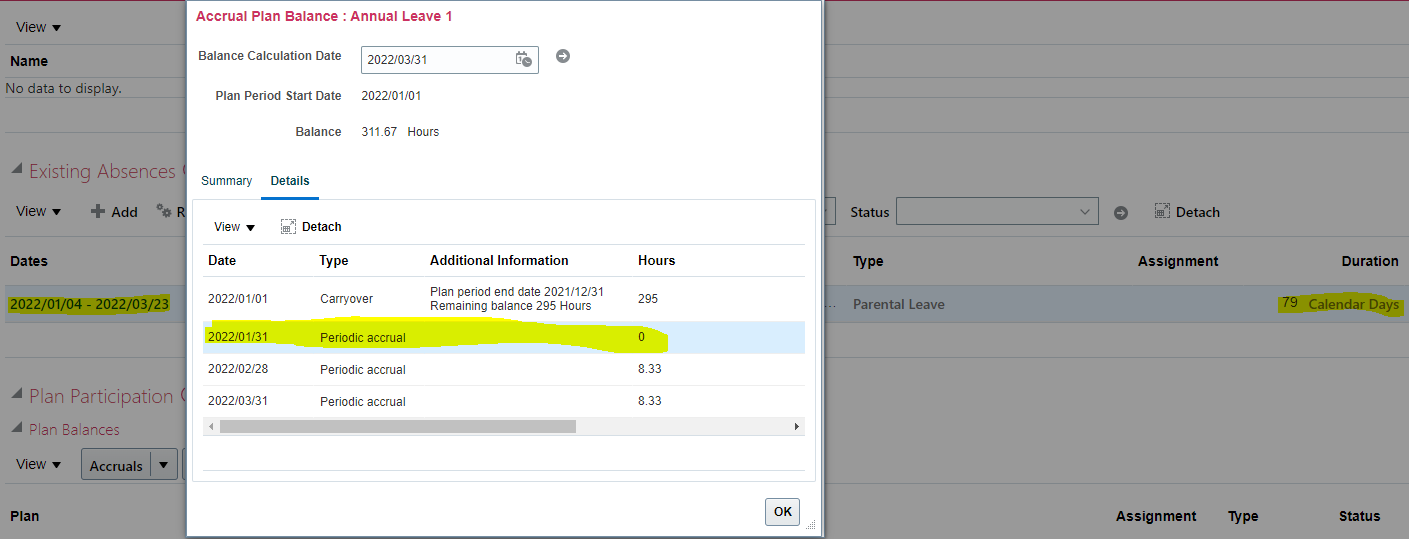The image size is (1409, 539).
Task: Open the Balance Calculation Date calendar picker
Action: click(x=524, y=59)
